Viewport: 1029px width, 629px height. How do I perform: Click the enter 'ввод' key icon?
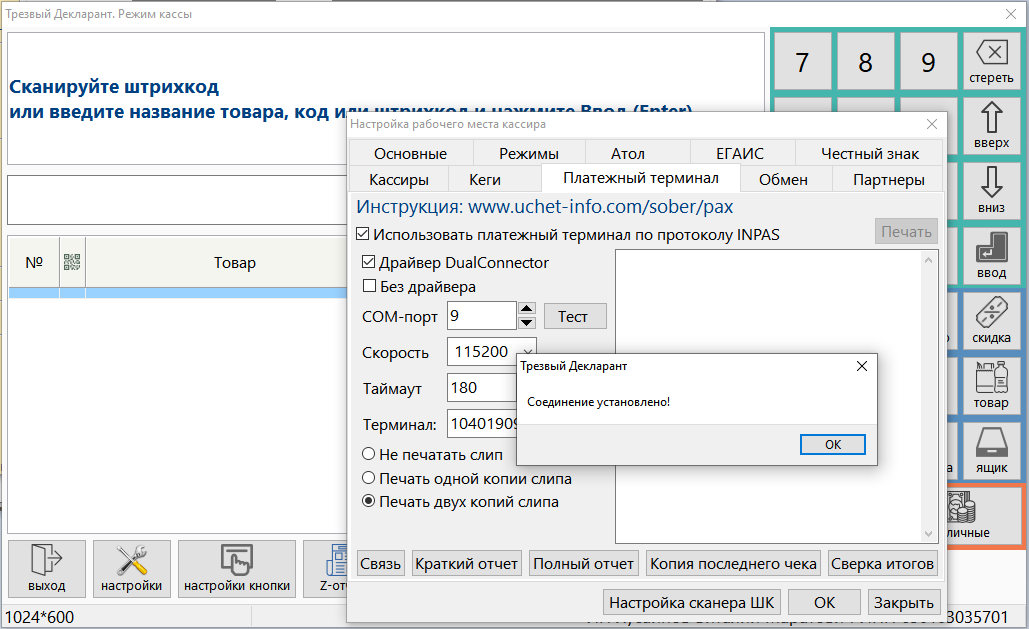pyautogui.click(x=991, y=256)
